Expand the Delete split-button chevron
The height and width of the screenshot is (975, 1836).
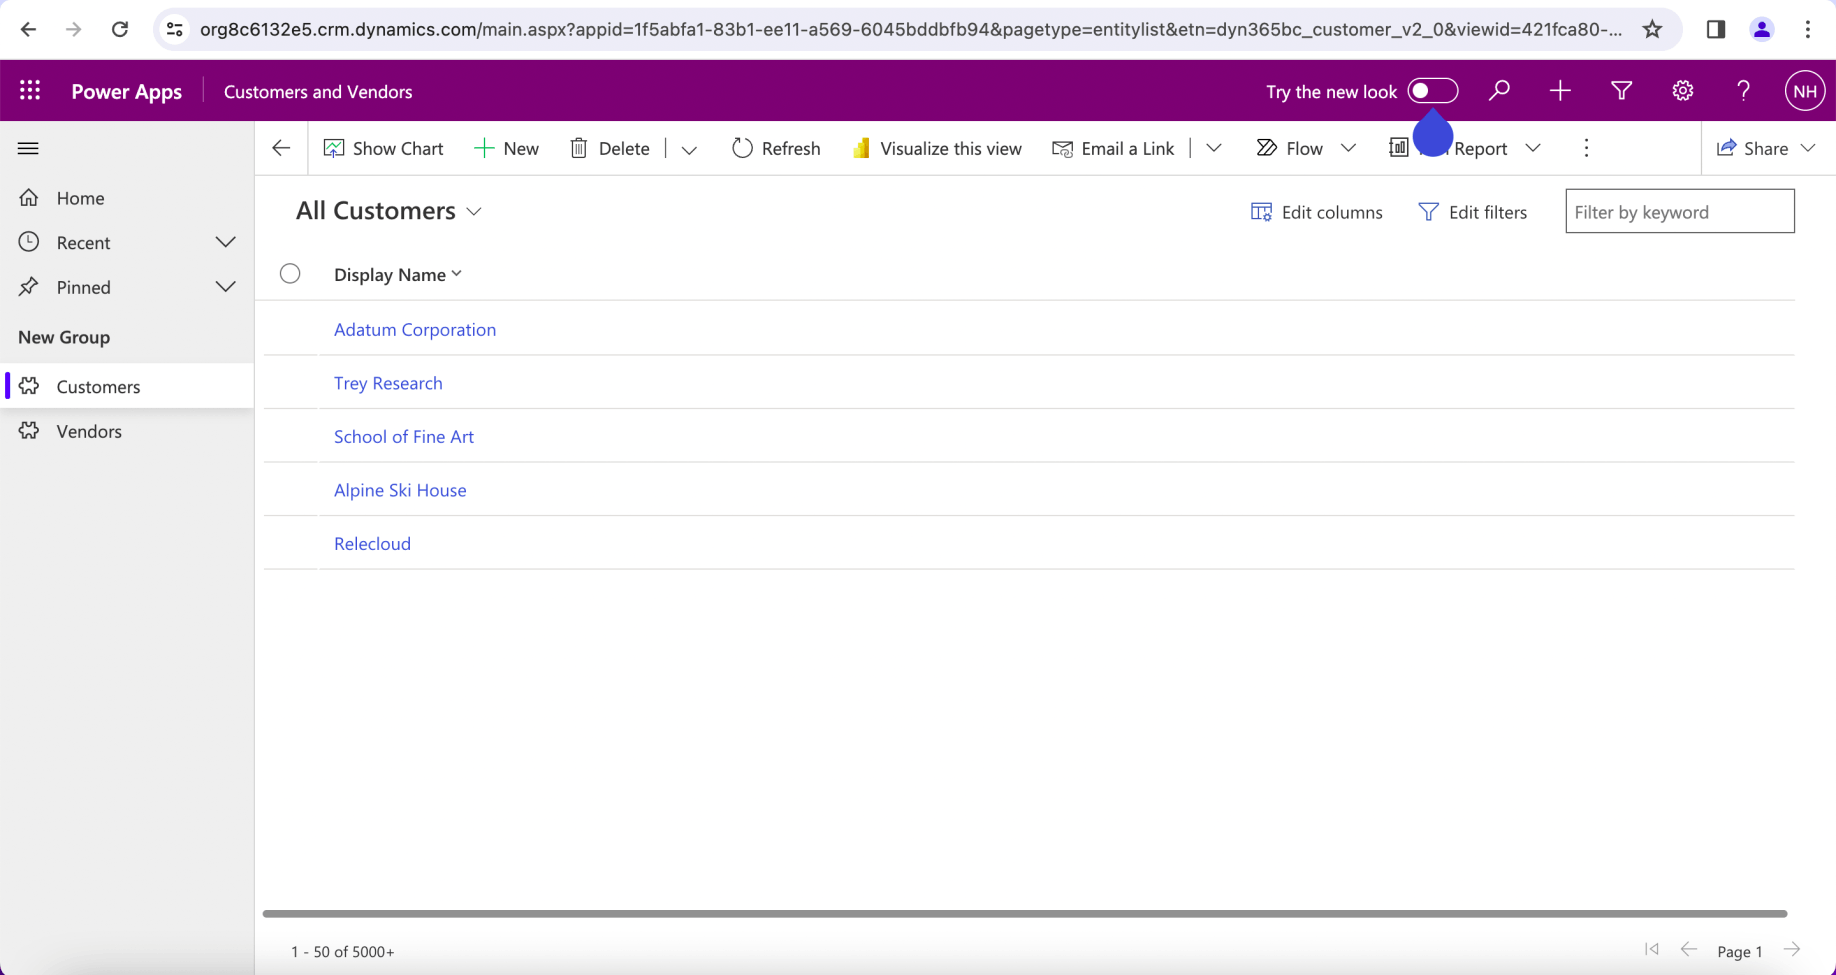tap(689, 149)
